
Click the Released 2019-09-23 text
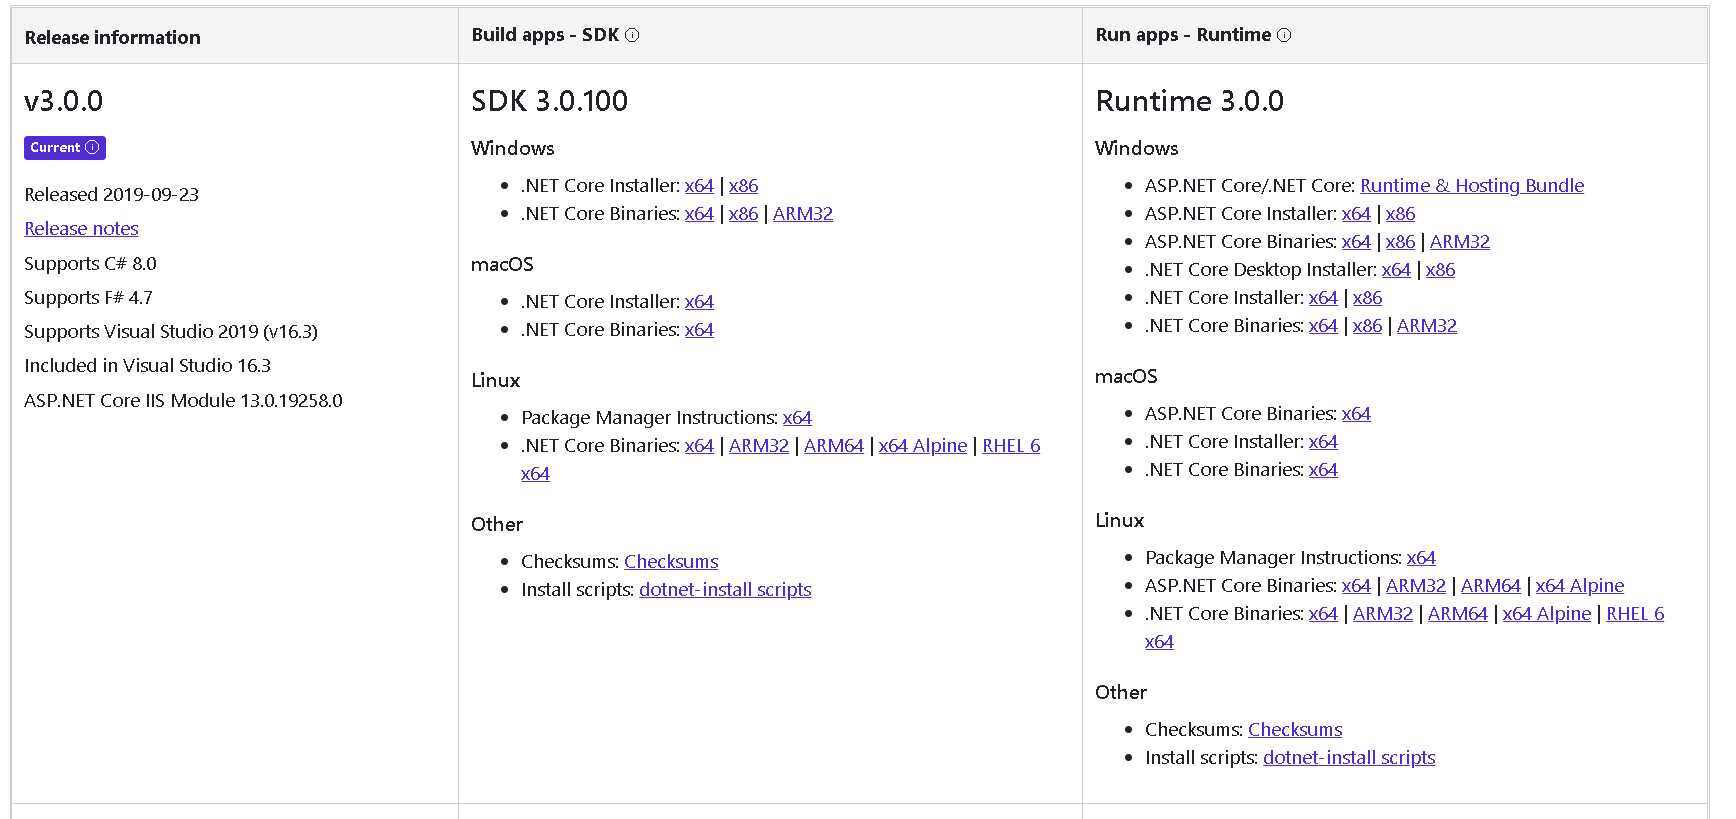coord(112,194)
